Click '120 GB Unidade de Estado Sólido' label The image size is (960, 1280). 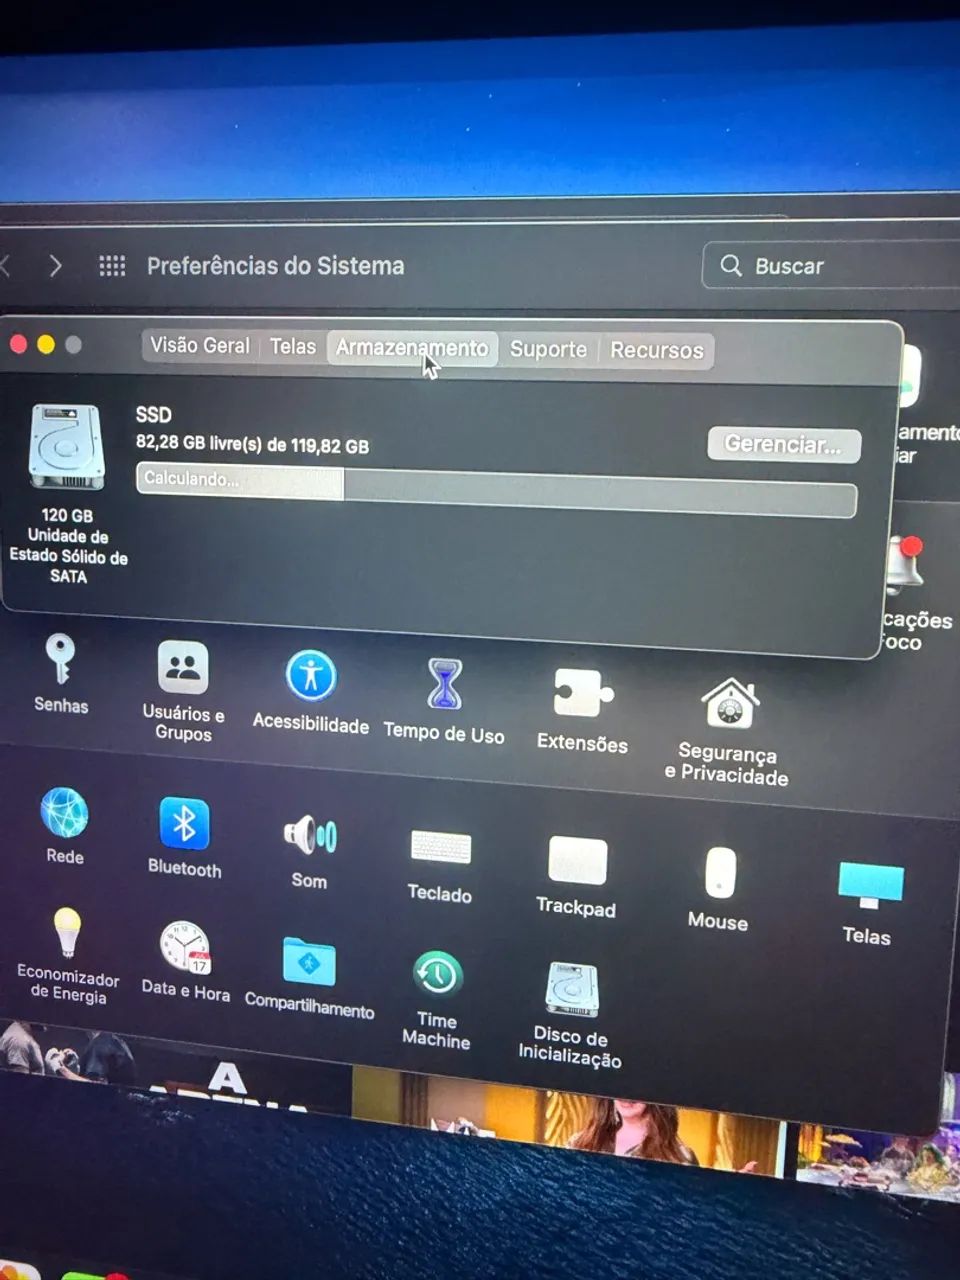pos(68,545)
